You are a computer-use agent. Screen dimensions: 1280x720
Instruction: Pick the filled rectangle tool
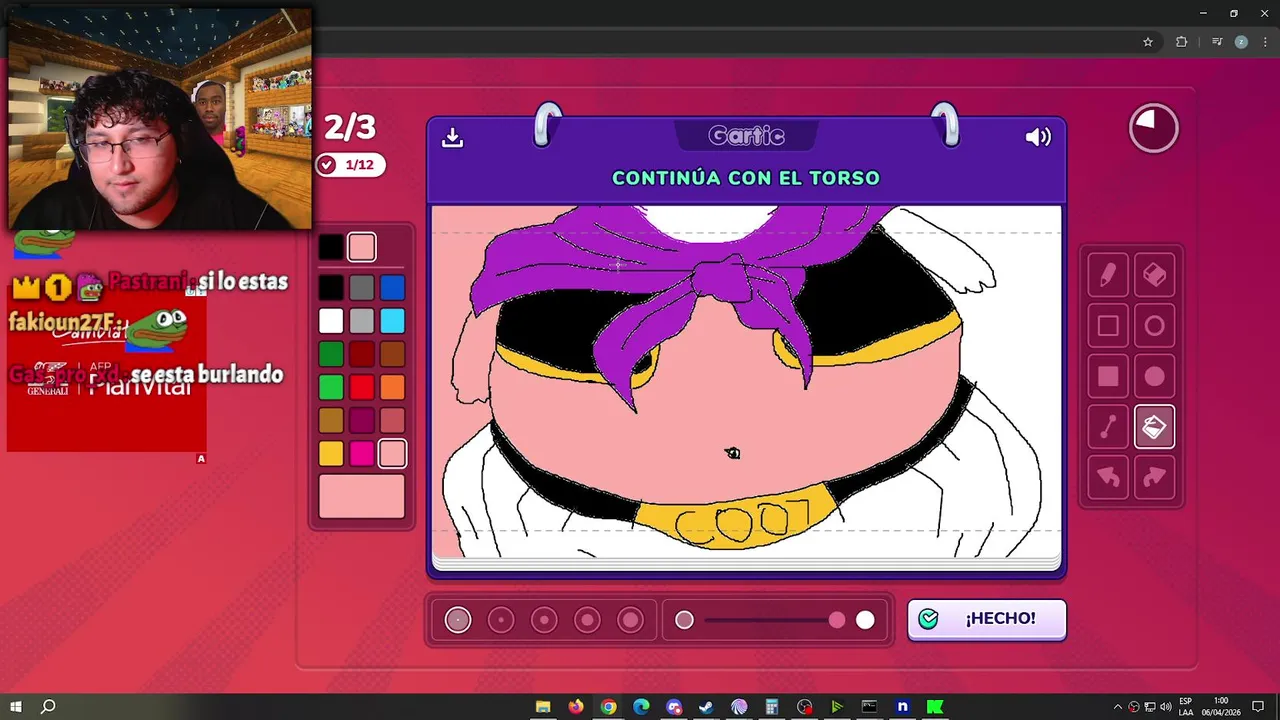(x=1108, y=377)
